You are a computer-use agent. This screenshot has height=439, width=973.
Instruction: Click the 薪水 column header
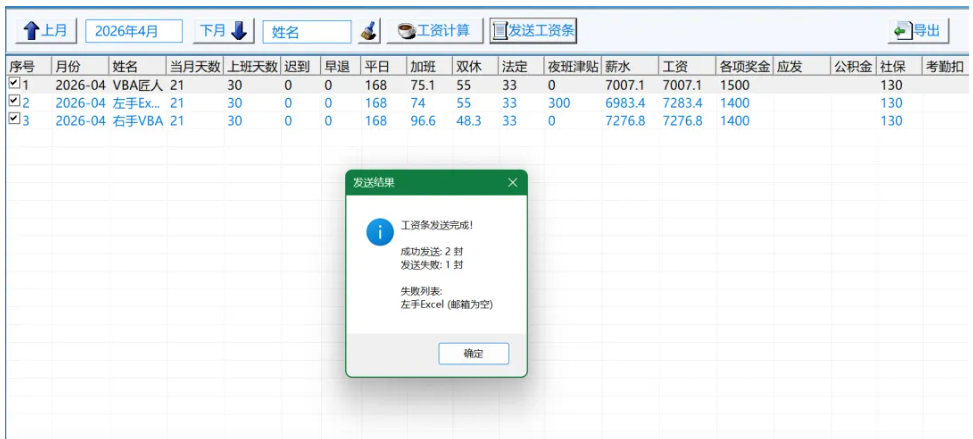coord(630,67)
